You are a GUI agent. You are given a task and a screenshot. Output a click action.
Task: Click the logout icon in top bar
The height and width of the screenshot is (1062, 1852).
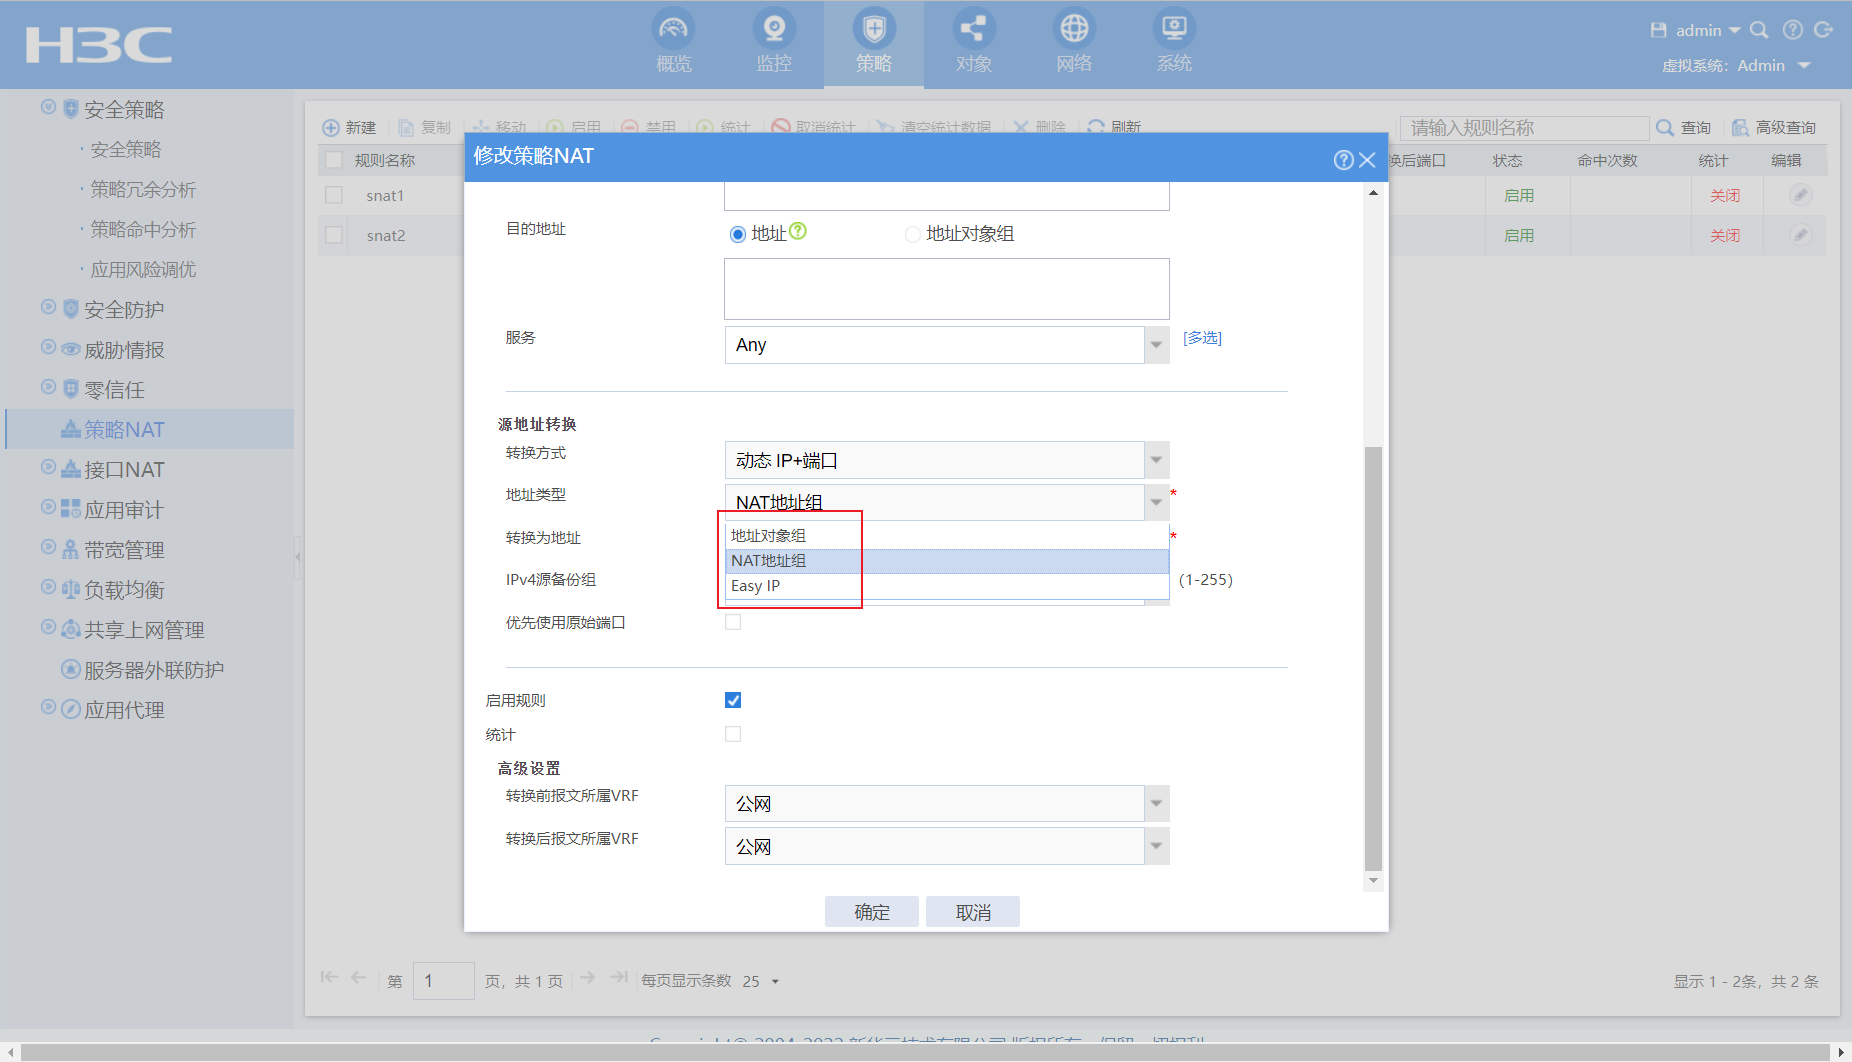1824,30
